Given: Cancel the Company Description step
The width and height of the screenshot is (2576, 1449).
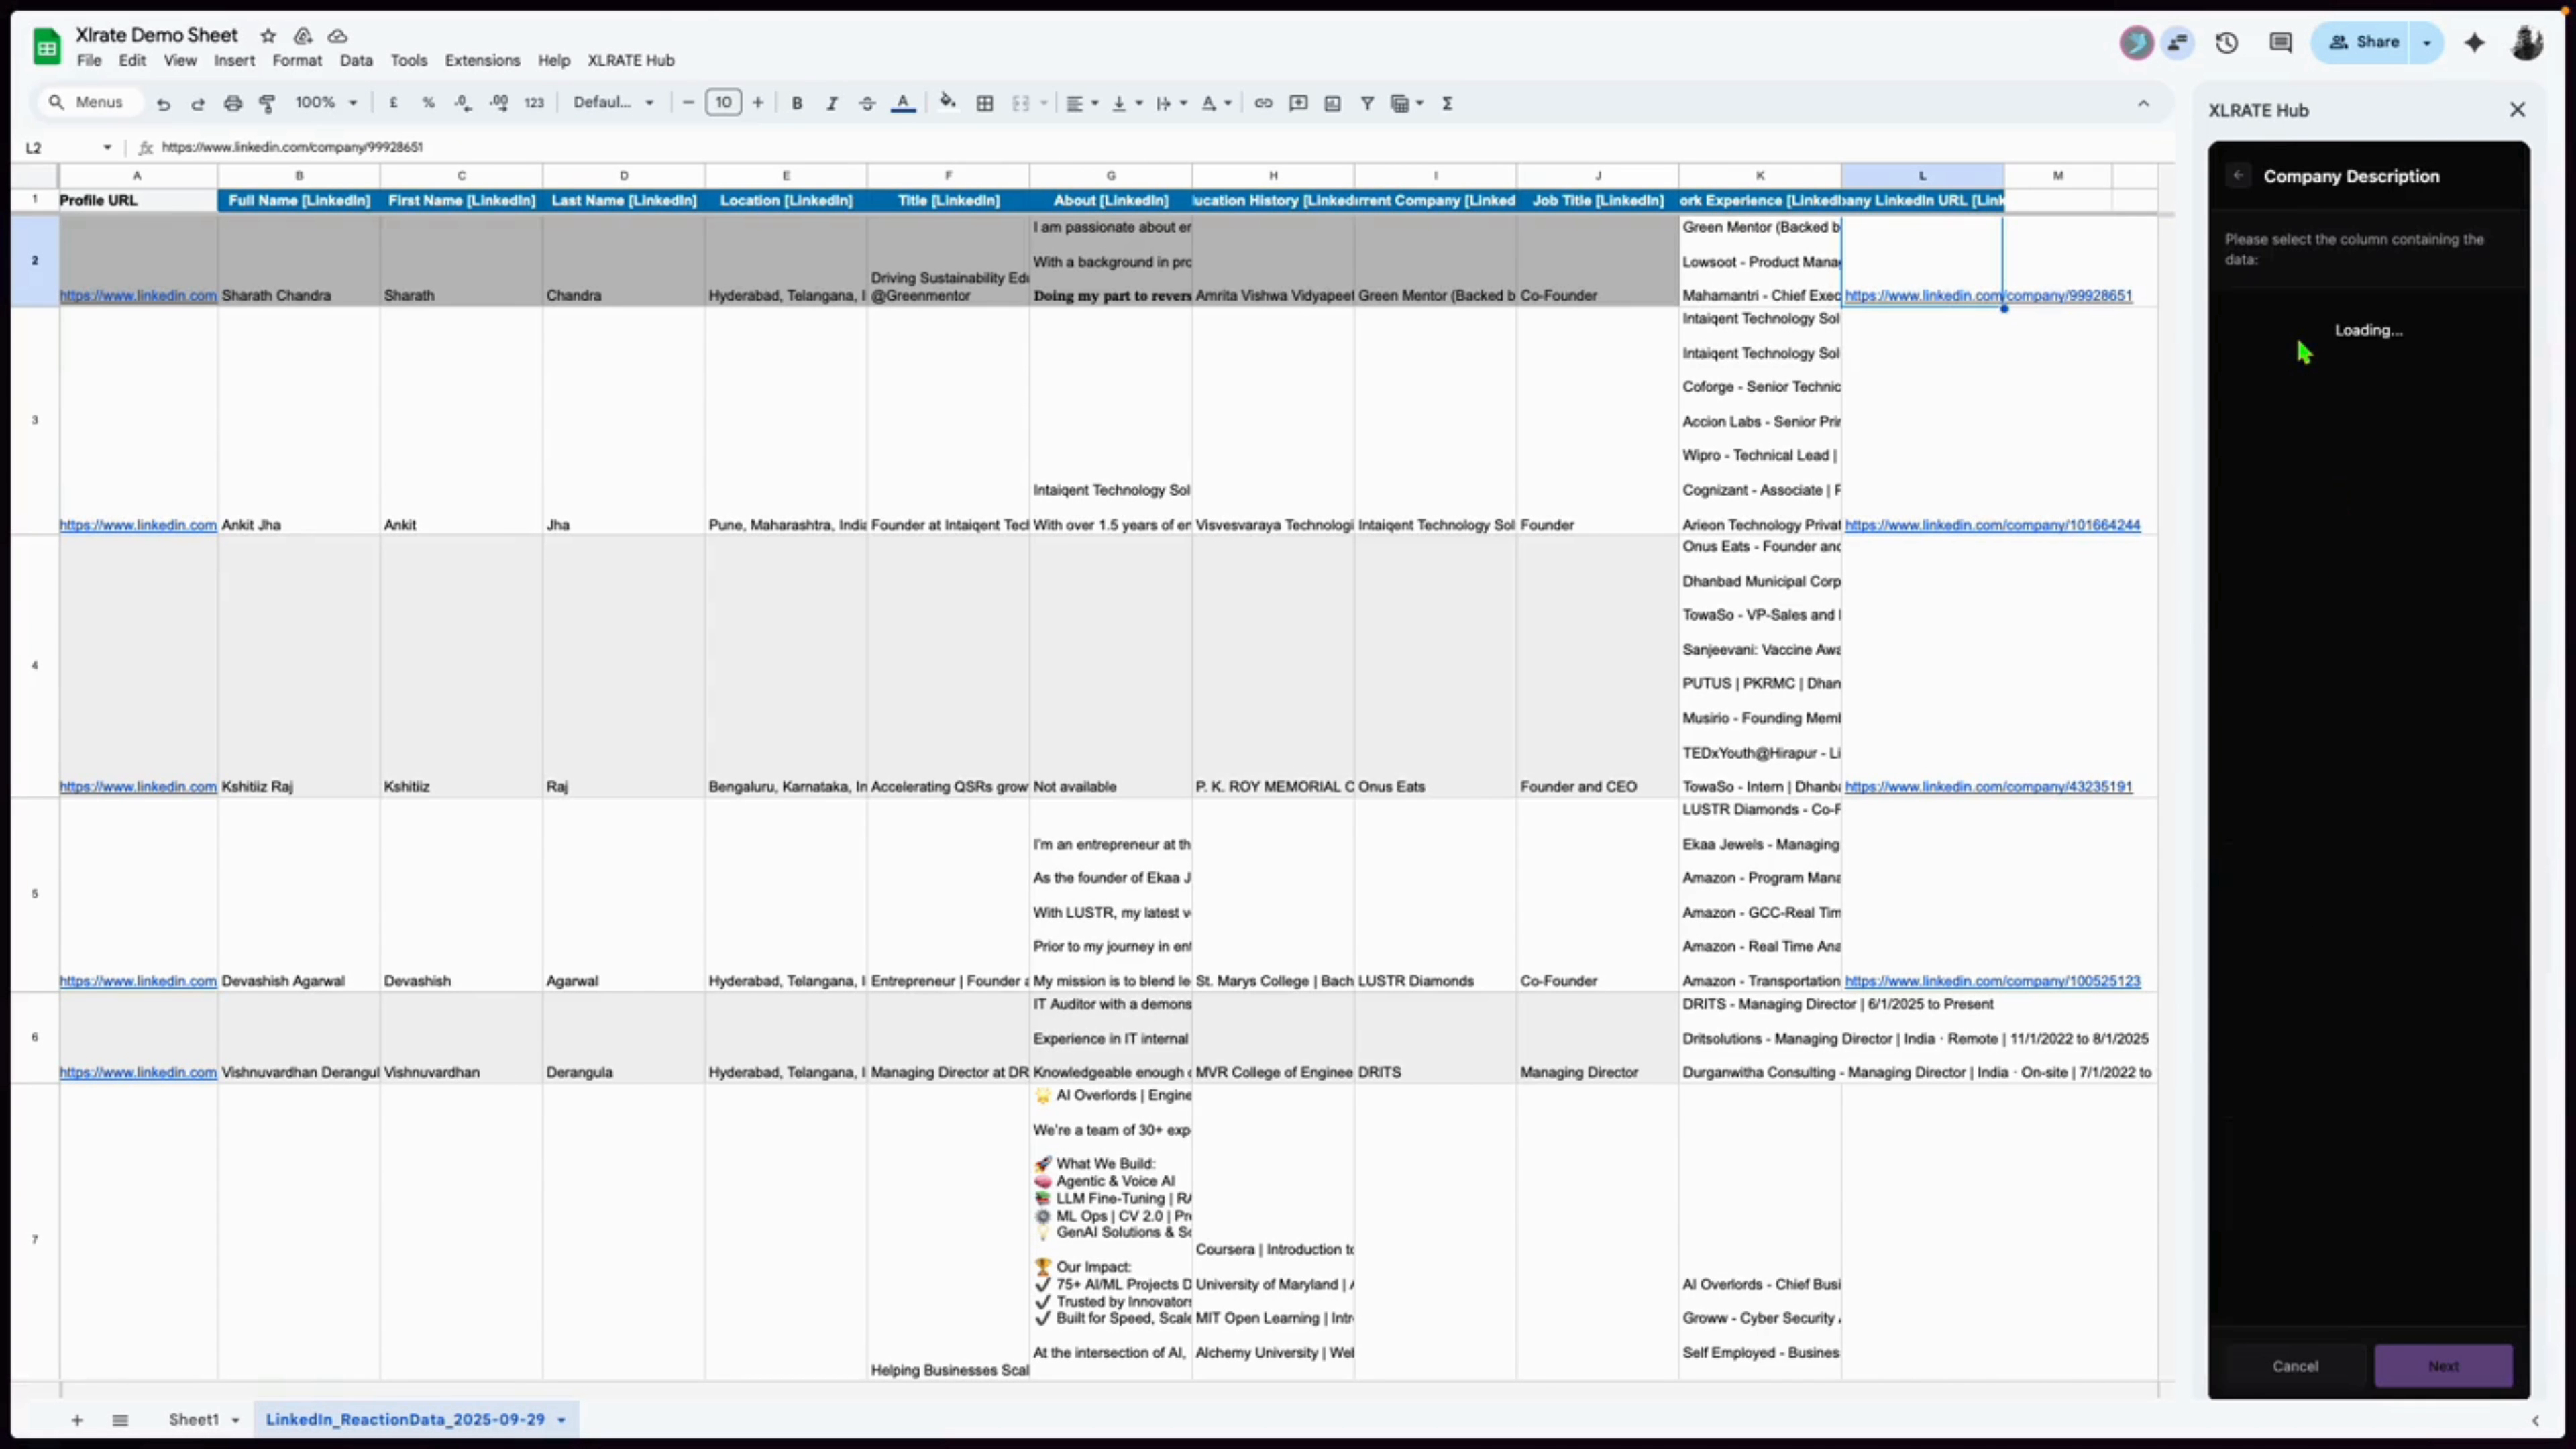Looking at the screenshot, I should point(2295,1366).
